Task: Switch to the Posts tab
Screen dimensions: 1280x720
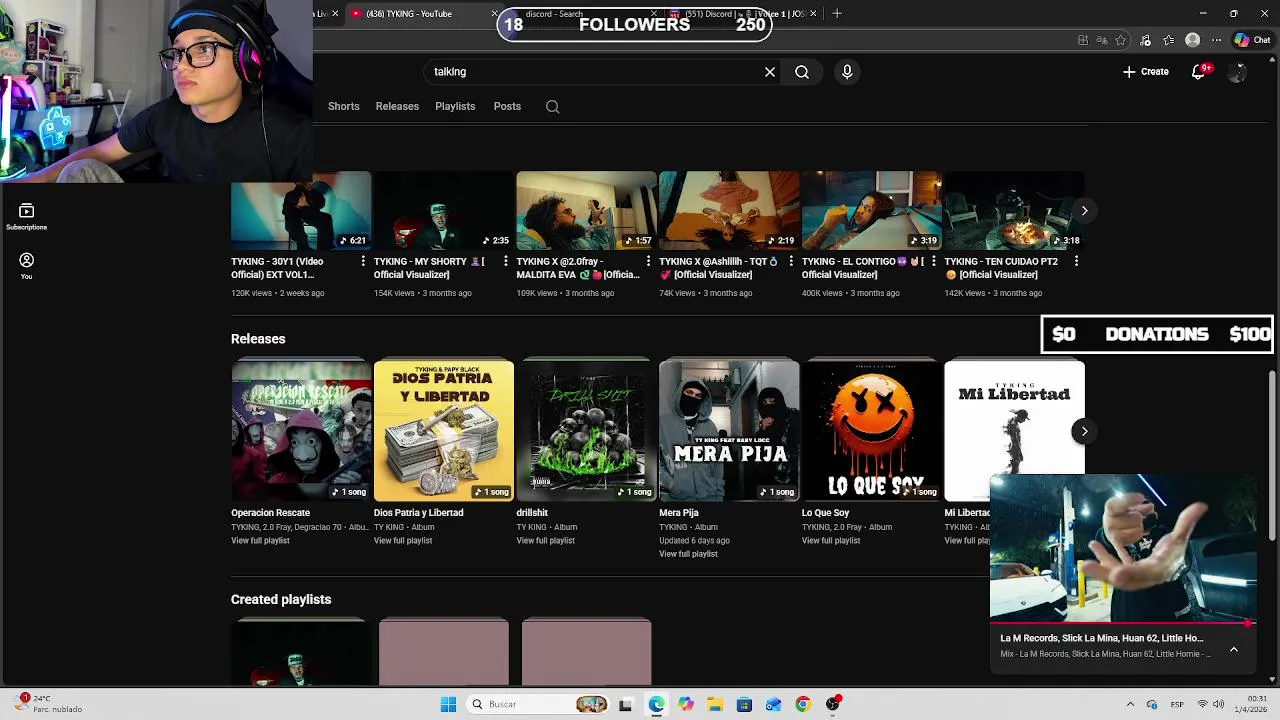Action: click(x=507, y=106)
